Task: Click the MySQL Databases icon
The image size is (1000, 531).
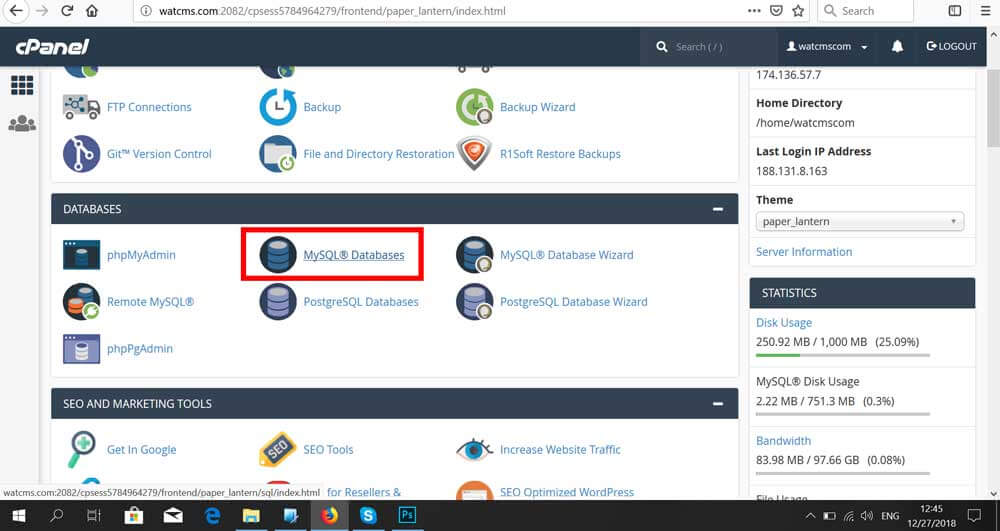Action: click(x=278, y=255)
